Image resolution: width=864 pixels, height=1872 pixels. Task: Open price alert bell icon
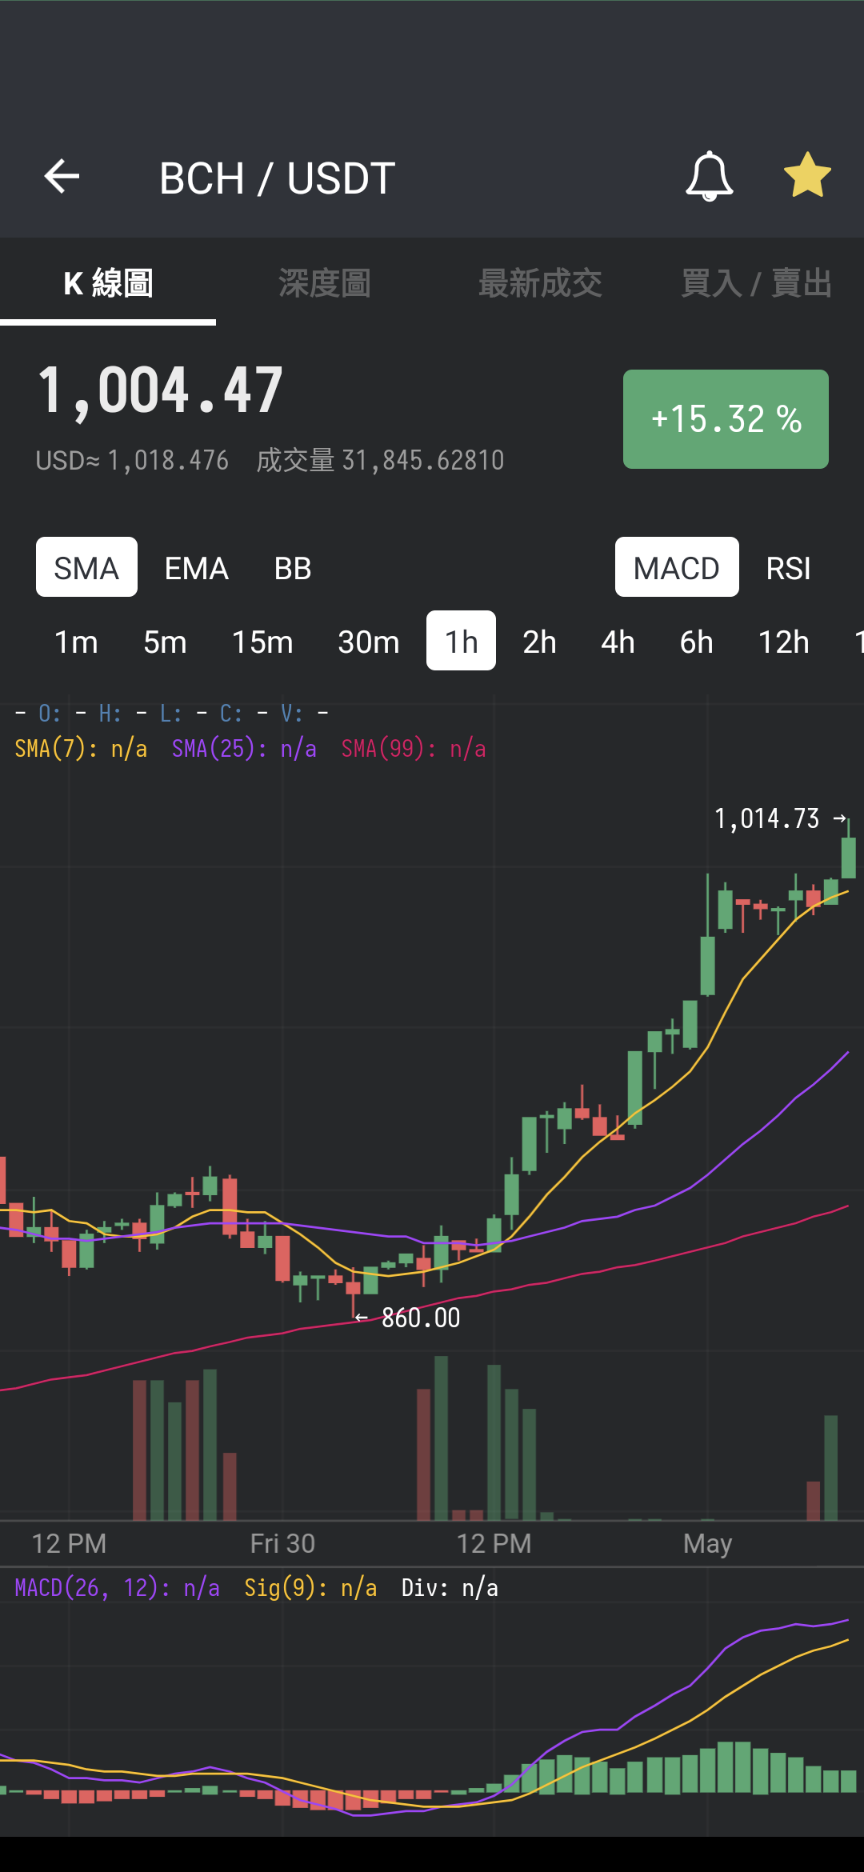709,177
